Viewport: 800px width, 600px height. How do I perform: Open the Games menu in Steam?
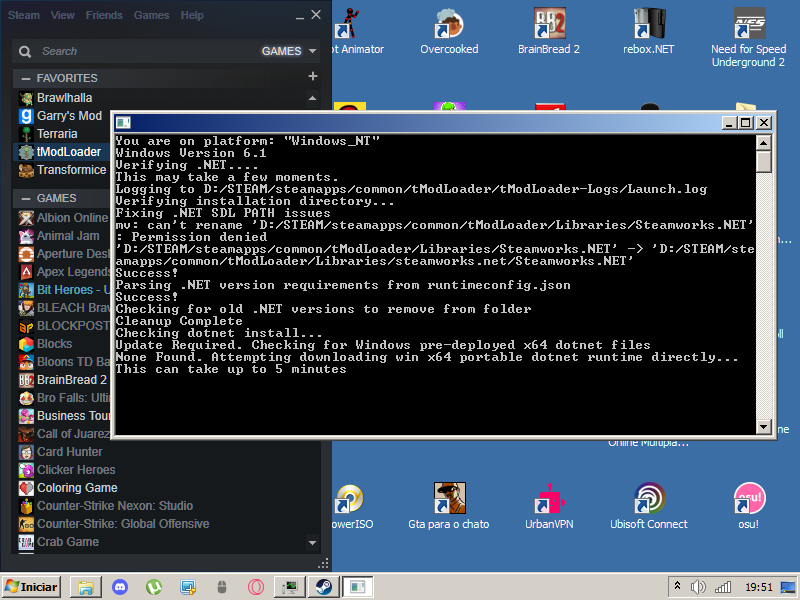pos(151,15)
